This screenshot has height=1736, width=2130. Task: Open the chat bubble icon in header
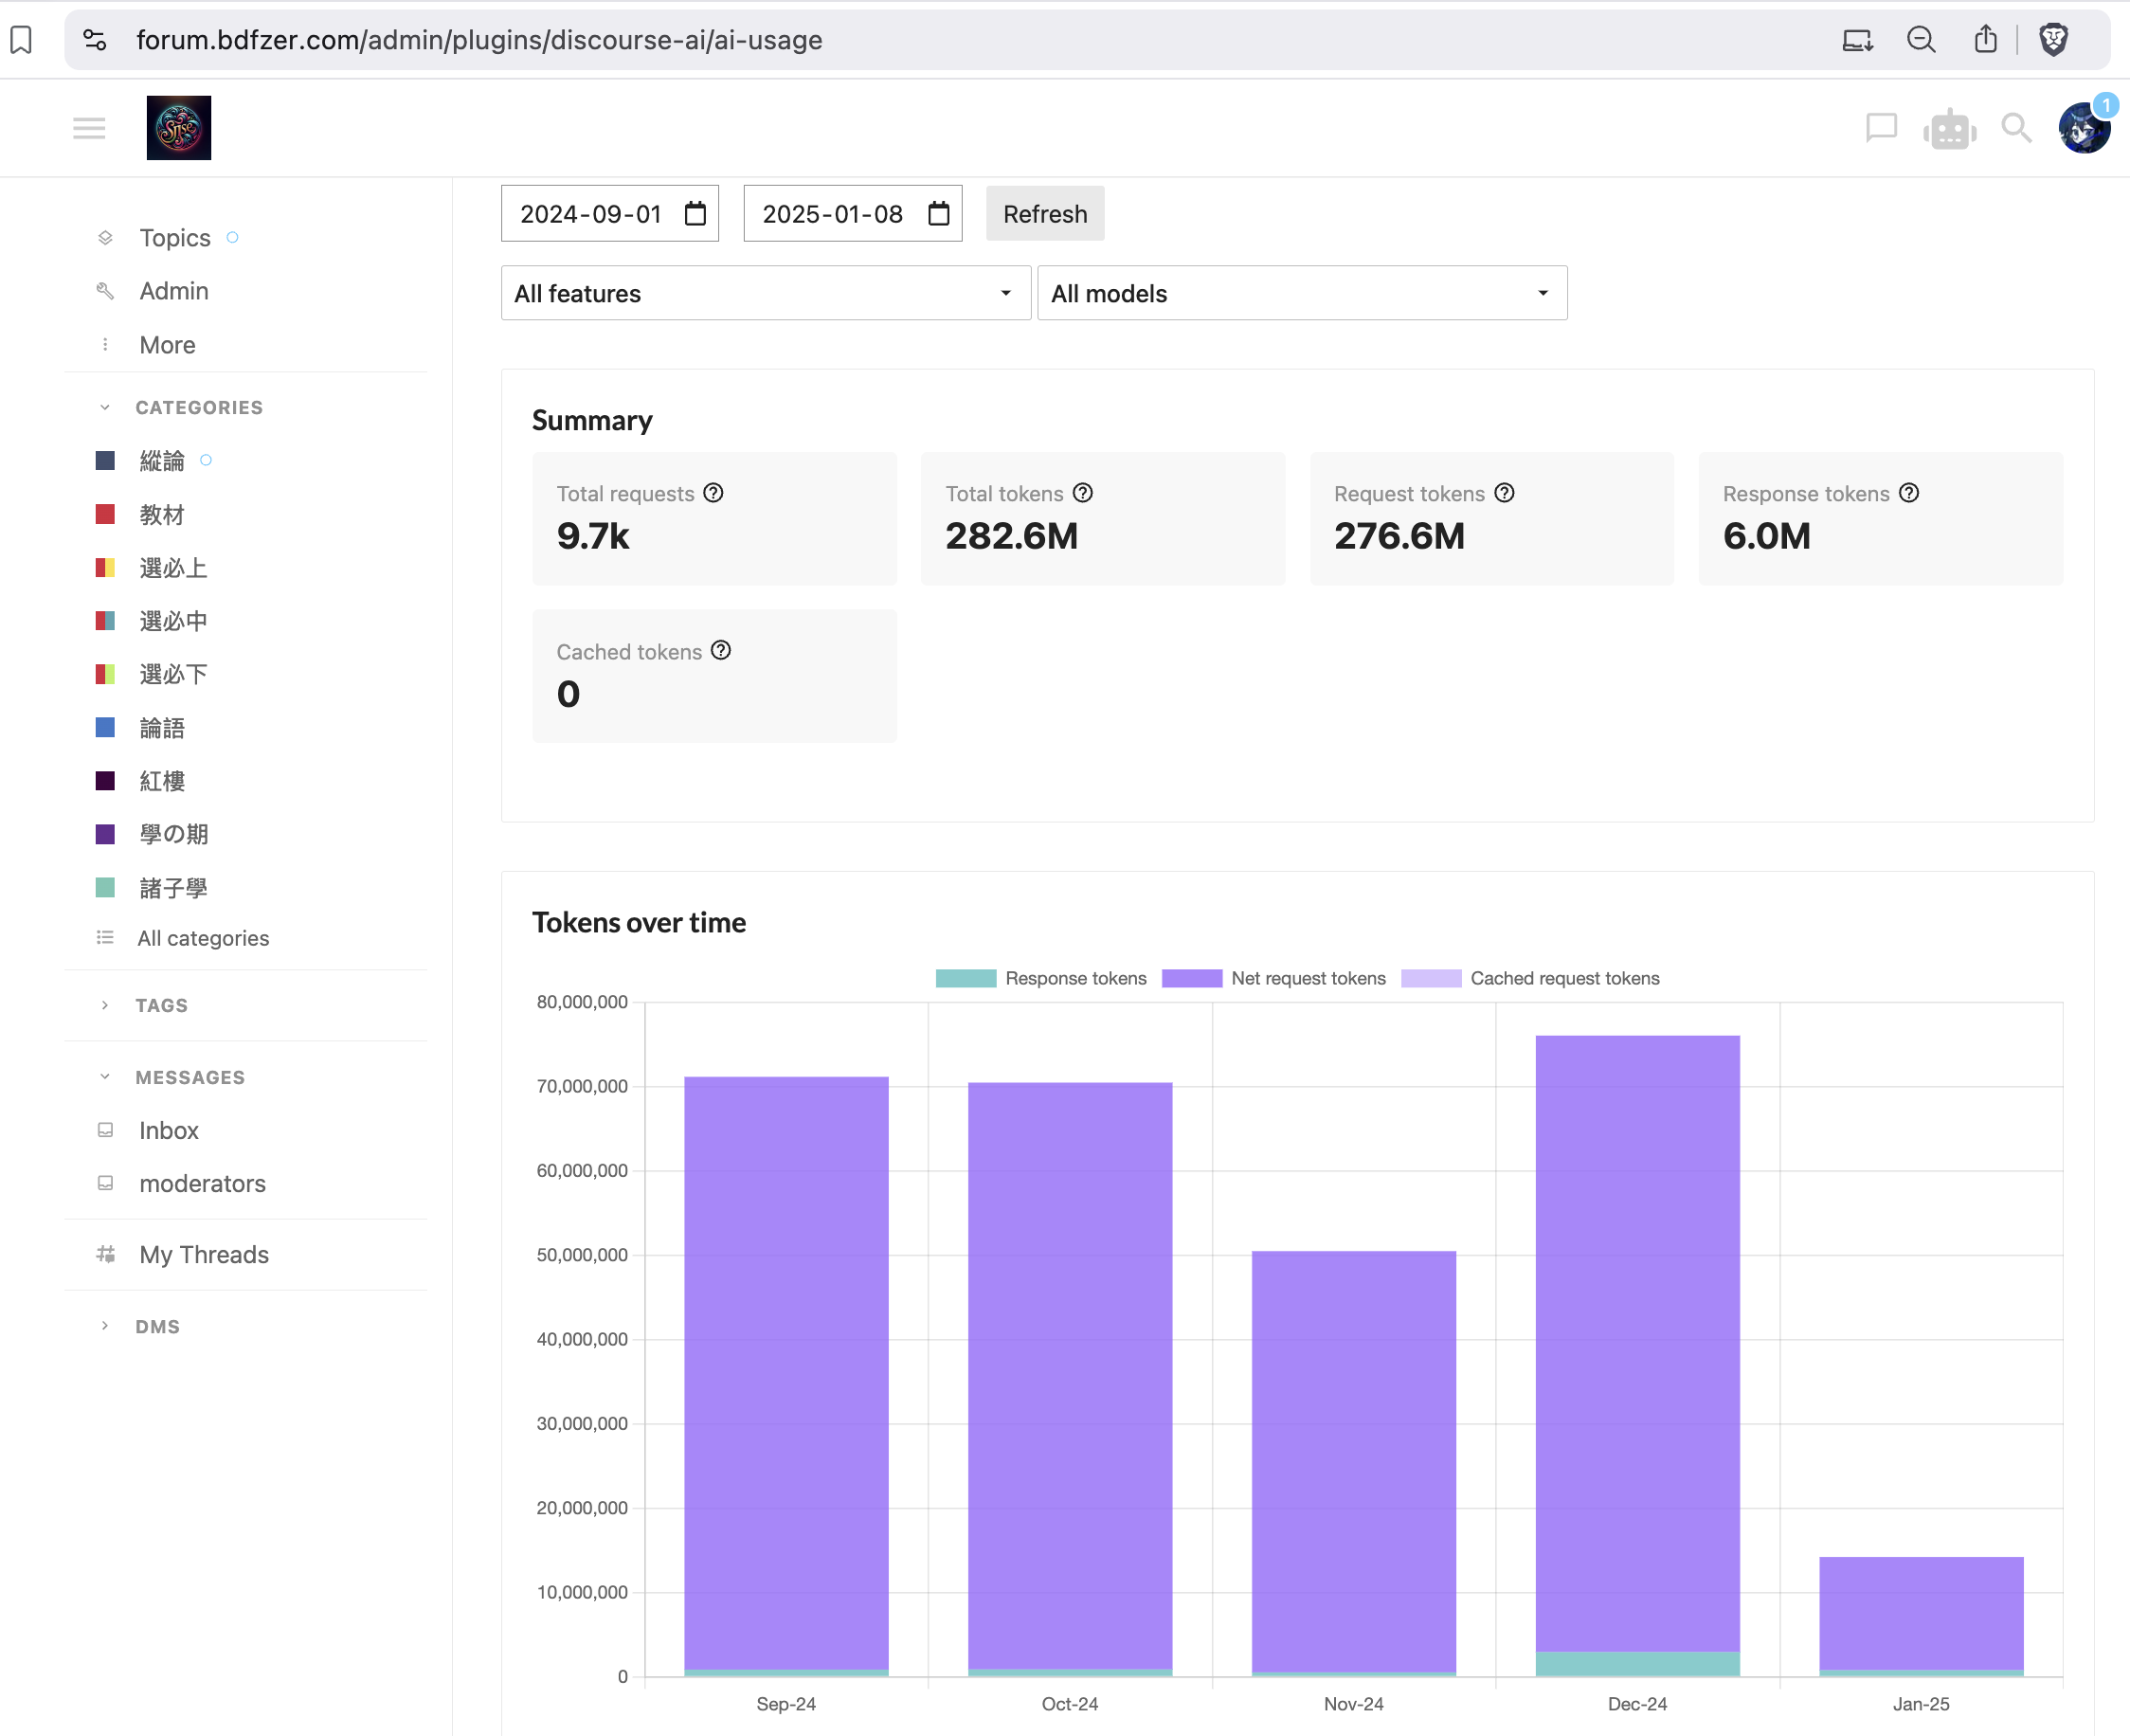tap(1880, 128)
